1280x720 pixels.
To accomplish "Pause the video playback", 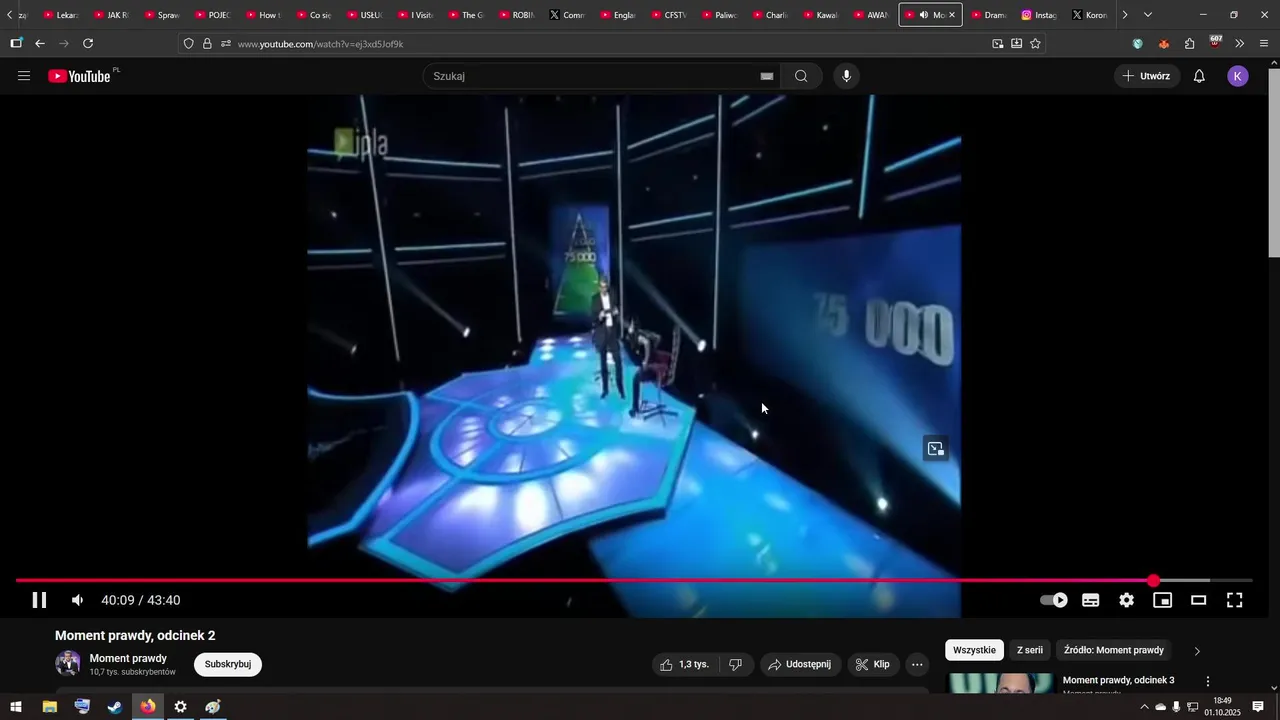I will (39, 600).
